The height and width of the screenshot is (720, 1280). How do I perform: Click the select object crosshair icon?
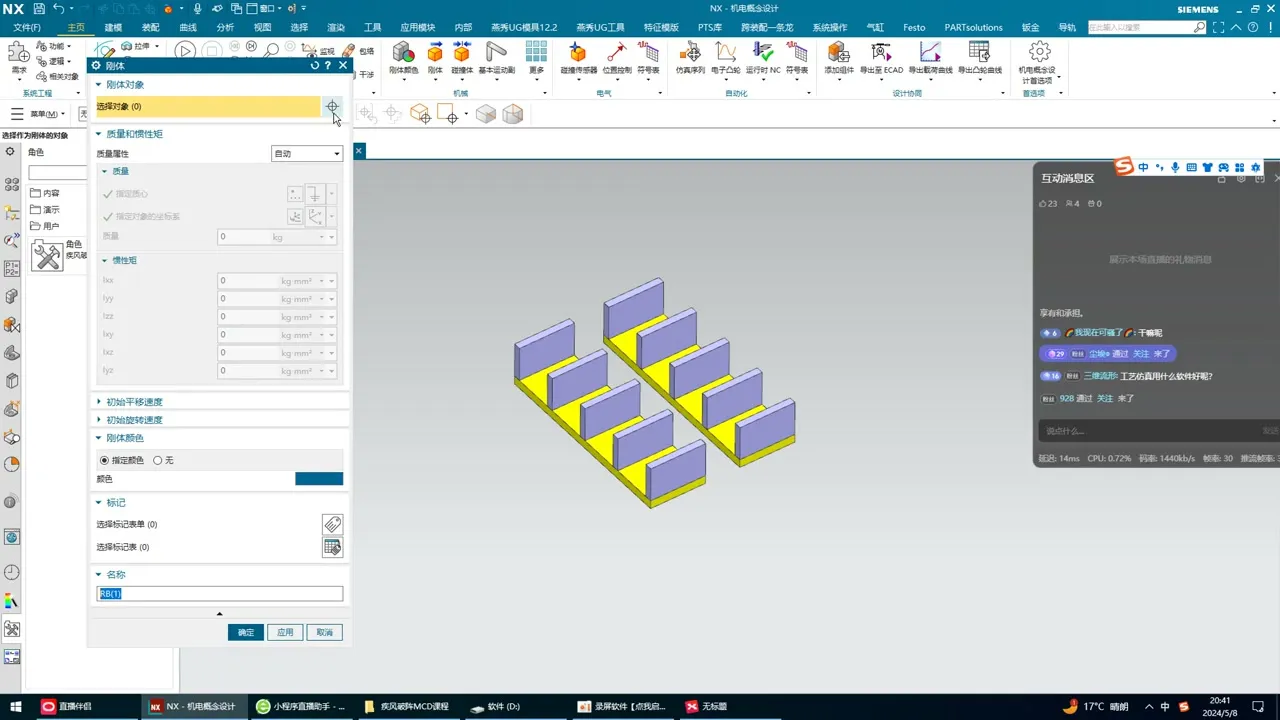(x=332, y=106)
